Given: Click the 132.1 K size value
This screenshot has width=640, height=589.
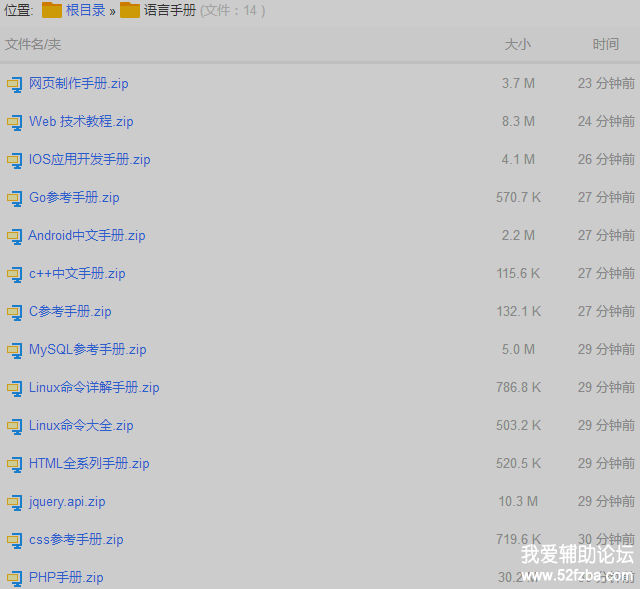Looking at the screenshot, I should [x=518, y=311].
